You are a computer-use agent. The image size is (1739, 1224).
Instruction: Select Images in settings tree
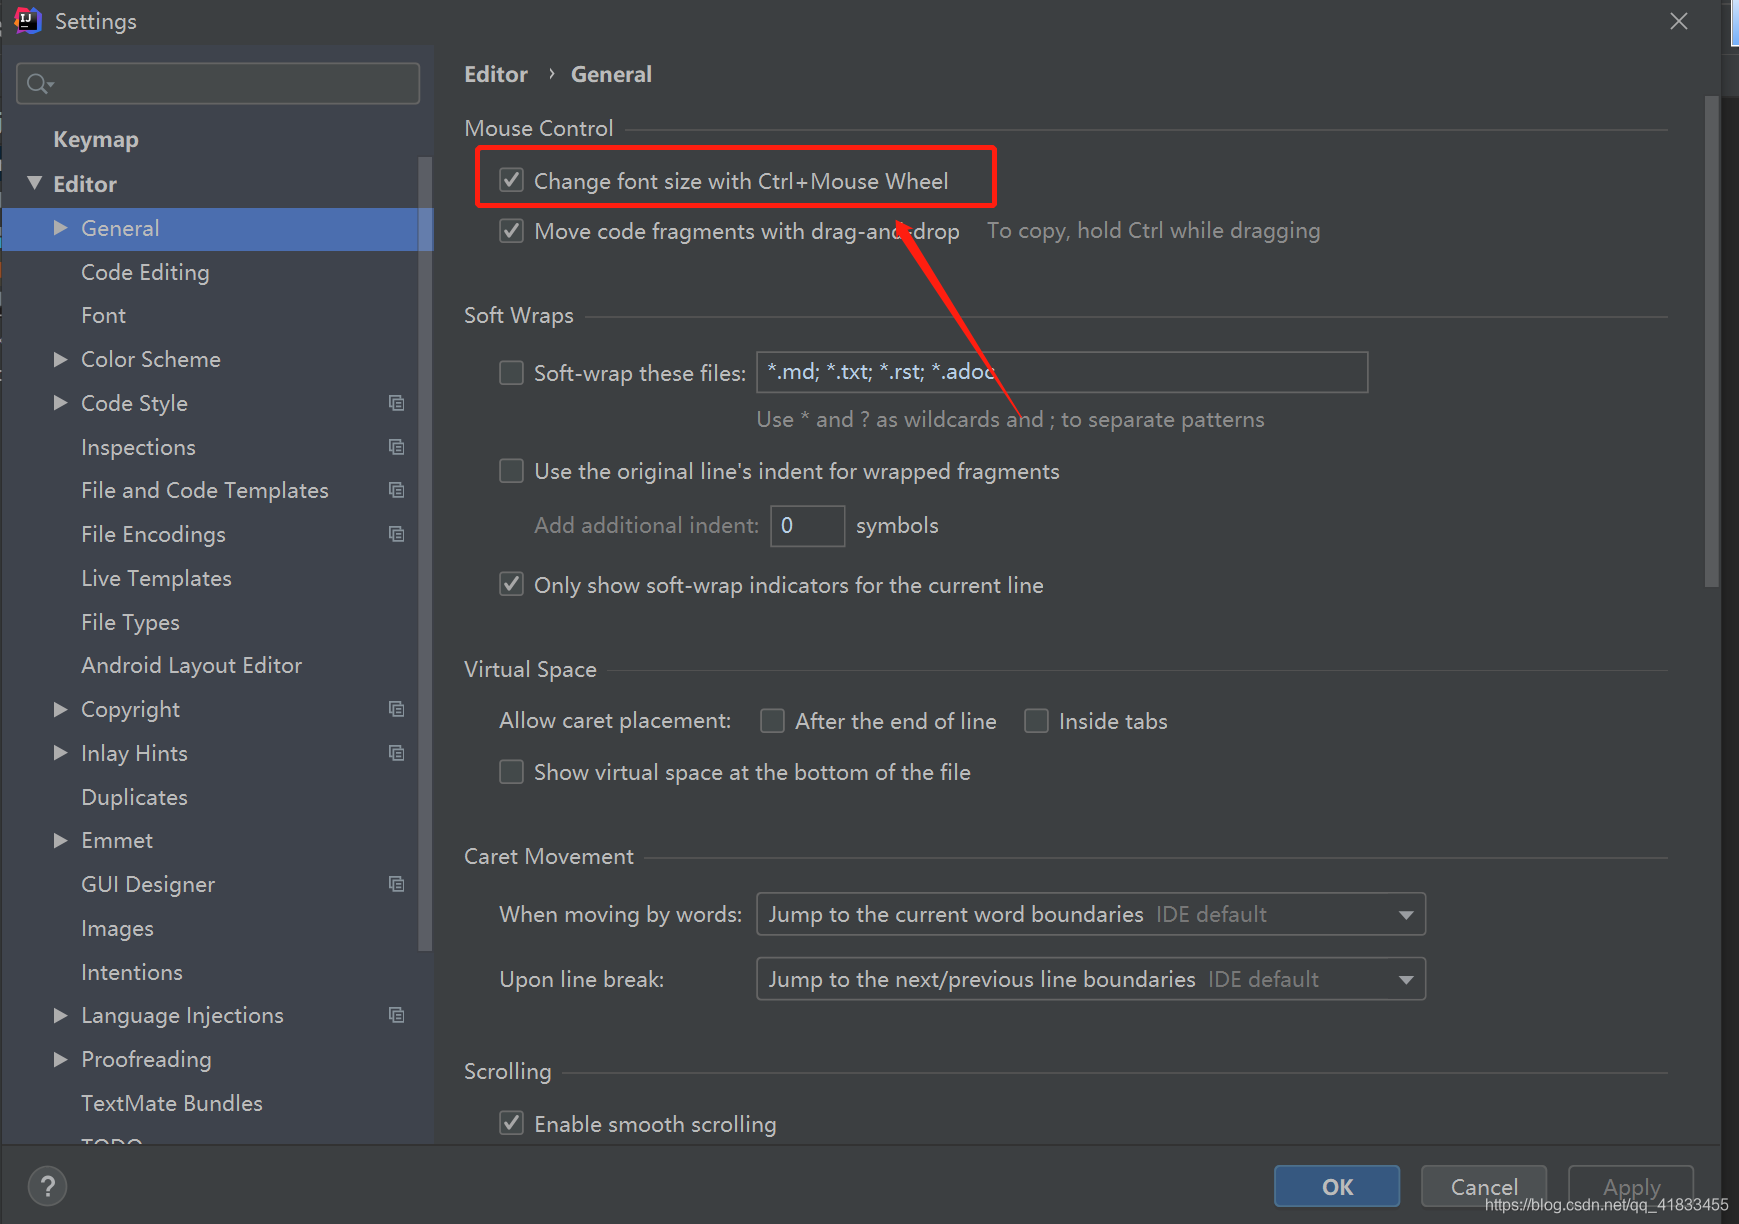(x=117, y=928)
